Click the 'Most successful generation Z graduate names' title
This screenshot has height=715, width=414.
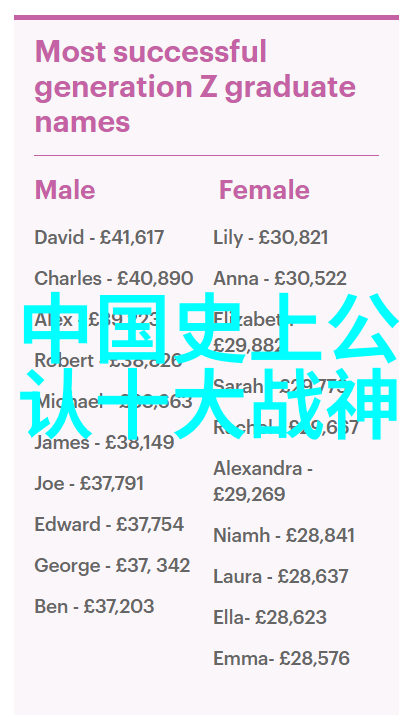[195, 87]
